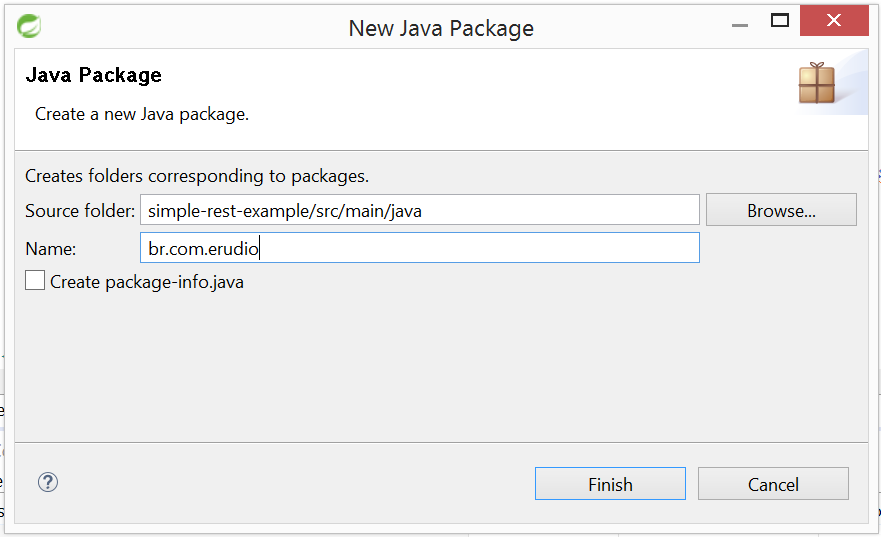Click the Source folder text field
Viewport: 881px width, 537px height.
[x=420, y=210]
